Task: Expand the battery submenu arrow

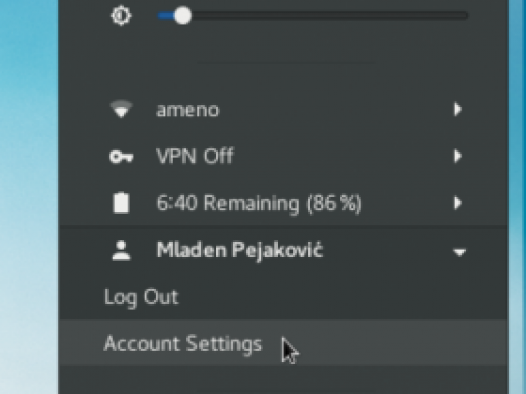Action: click(458, 203)
